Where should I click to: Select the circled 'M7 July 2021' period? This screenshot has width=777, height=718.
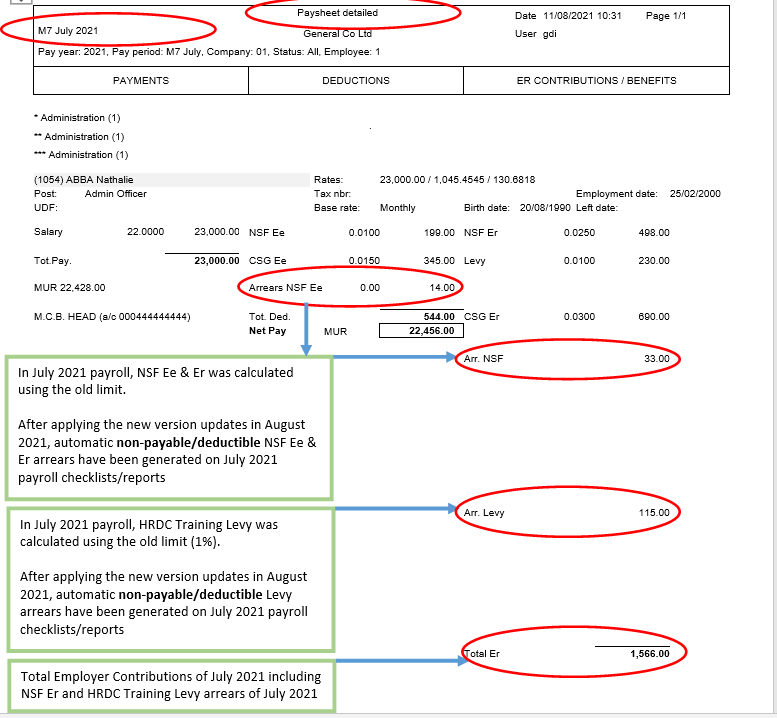68,32
